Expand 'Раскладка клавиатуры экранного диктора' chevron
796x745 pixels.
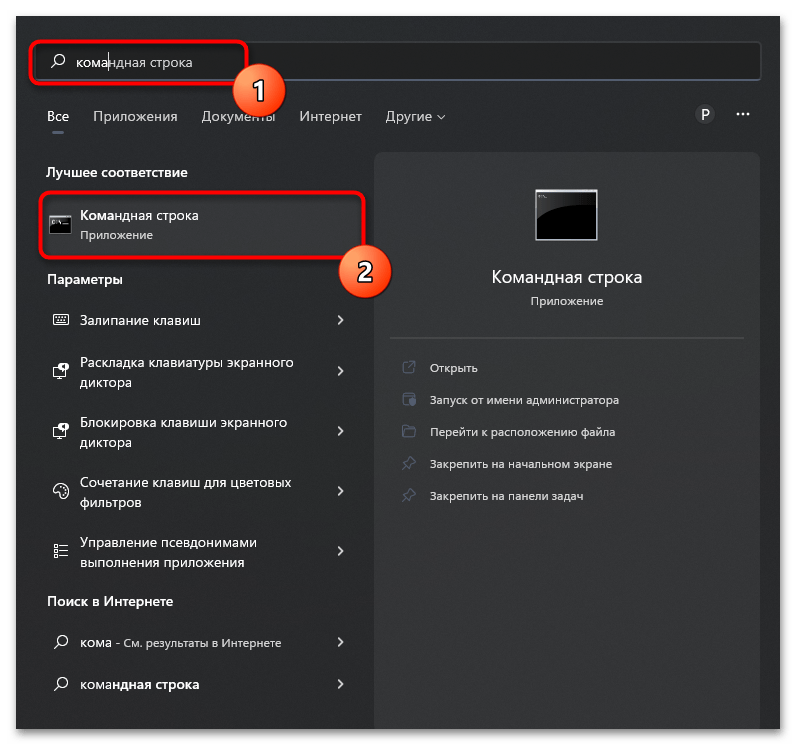(x=341, y=371)
